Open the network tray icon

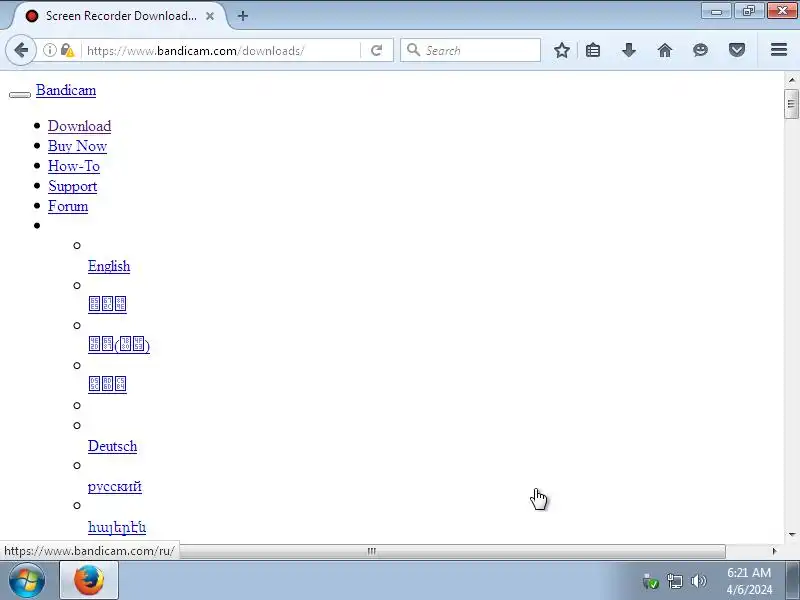674,581
